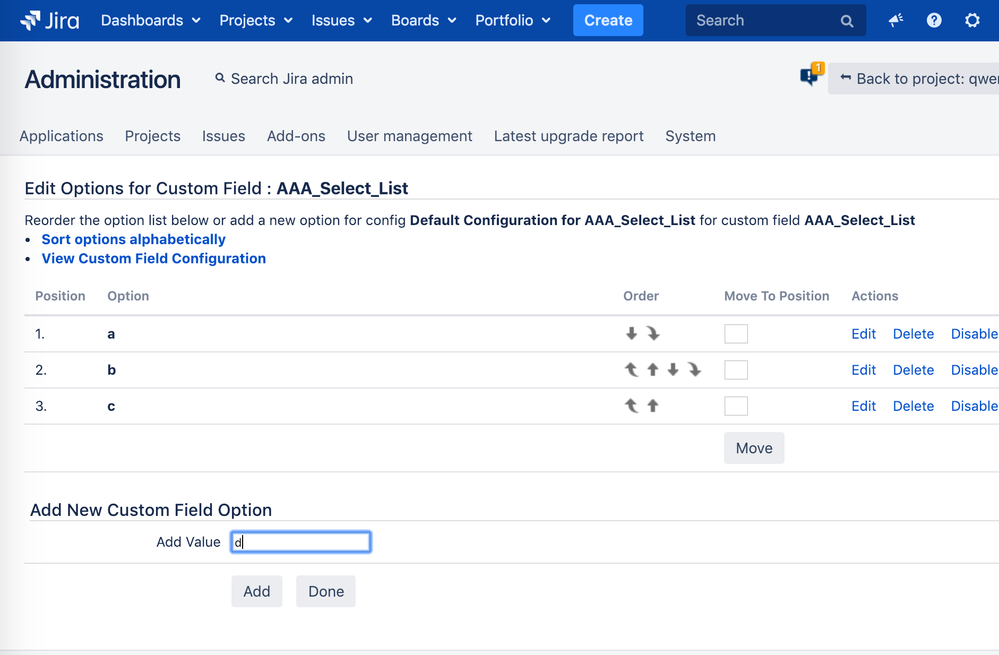This screenshot has width=999, height=655.
Task: Open the help question mark icon
Action: tap(934, 20)
